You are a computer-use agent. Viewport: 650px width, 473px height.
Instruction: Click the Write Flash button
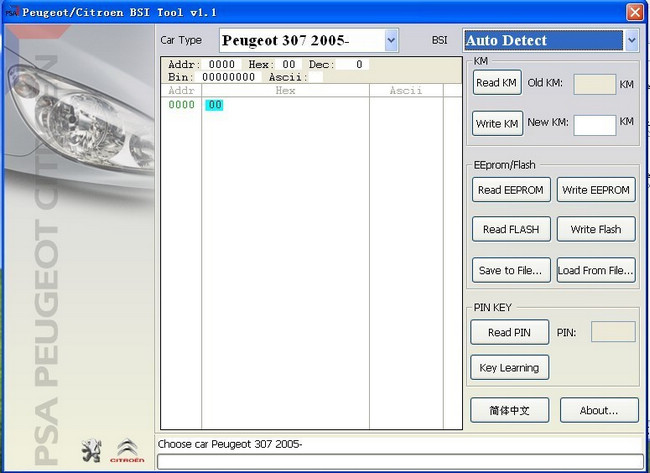596,229
